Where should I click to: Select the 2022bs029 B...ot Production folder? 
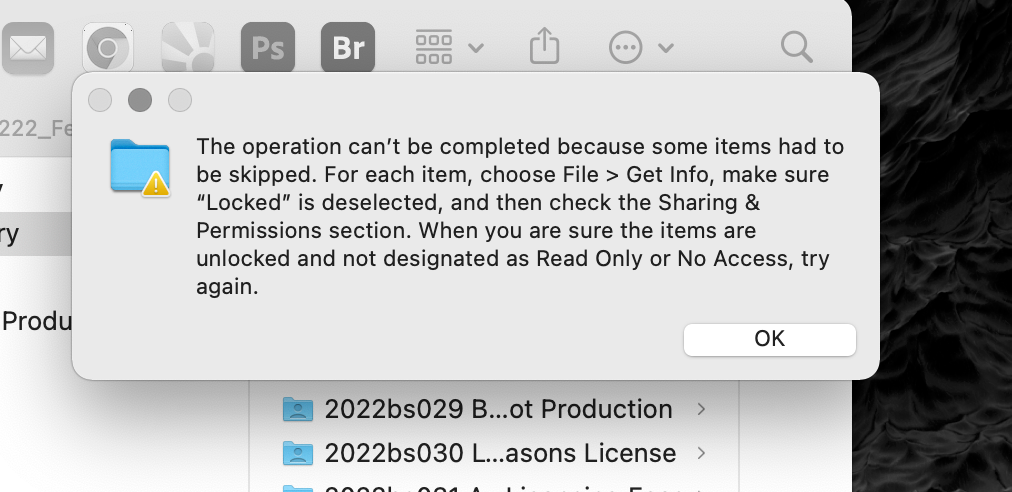click(x=498, y=409)
